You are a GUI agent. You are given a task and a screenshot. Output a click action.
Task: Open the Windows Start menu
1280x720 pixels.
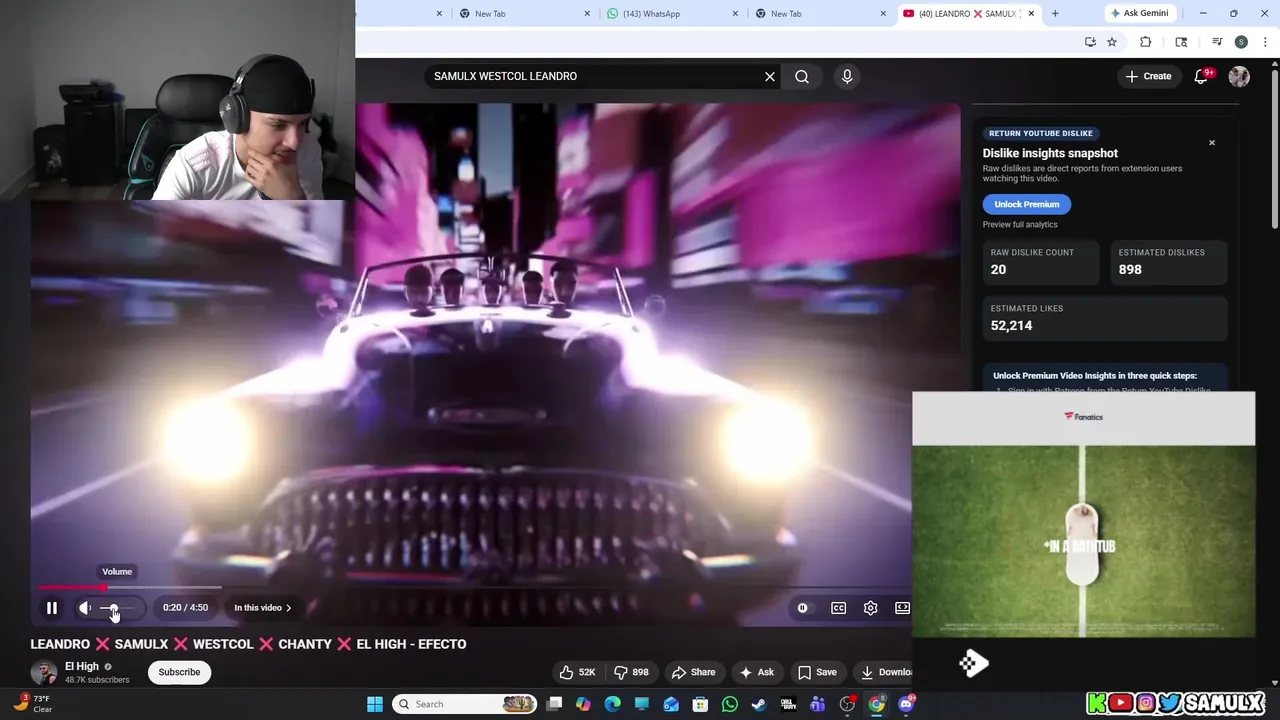(375, 704)
